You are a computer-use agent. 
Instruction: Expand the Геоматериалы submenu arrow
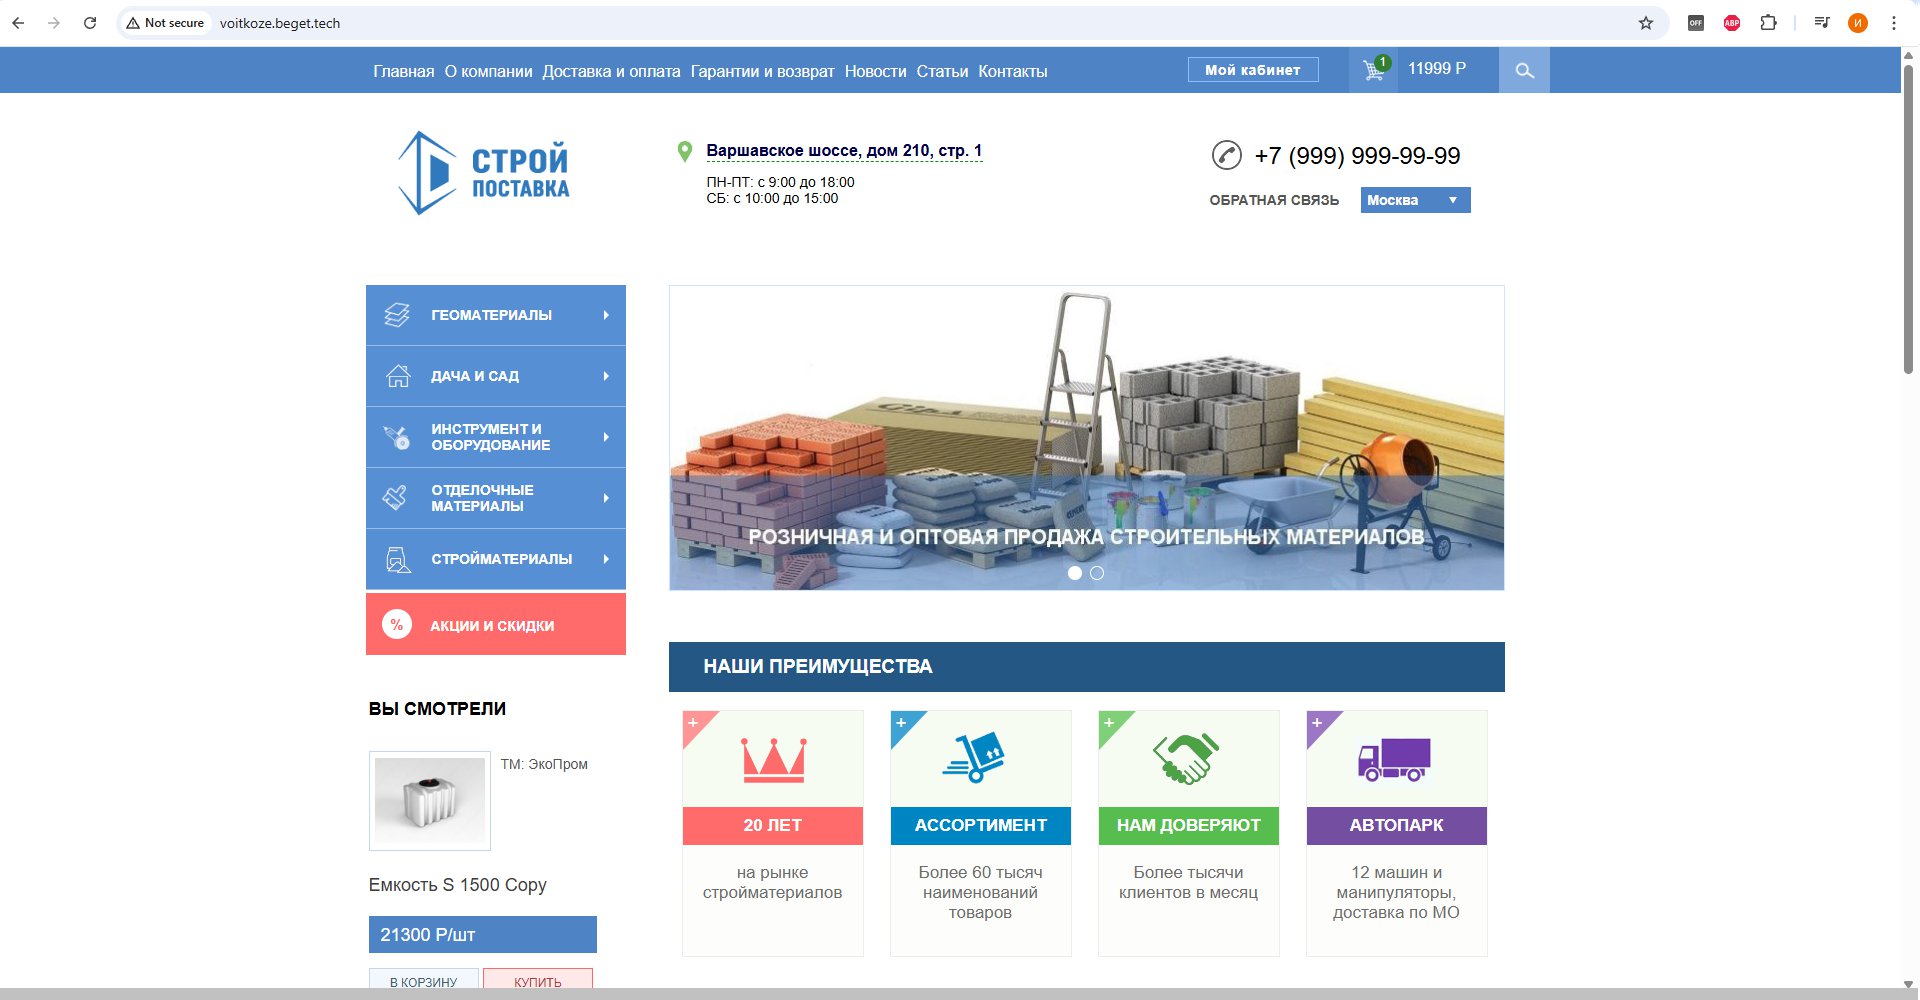(606, 315)
